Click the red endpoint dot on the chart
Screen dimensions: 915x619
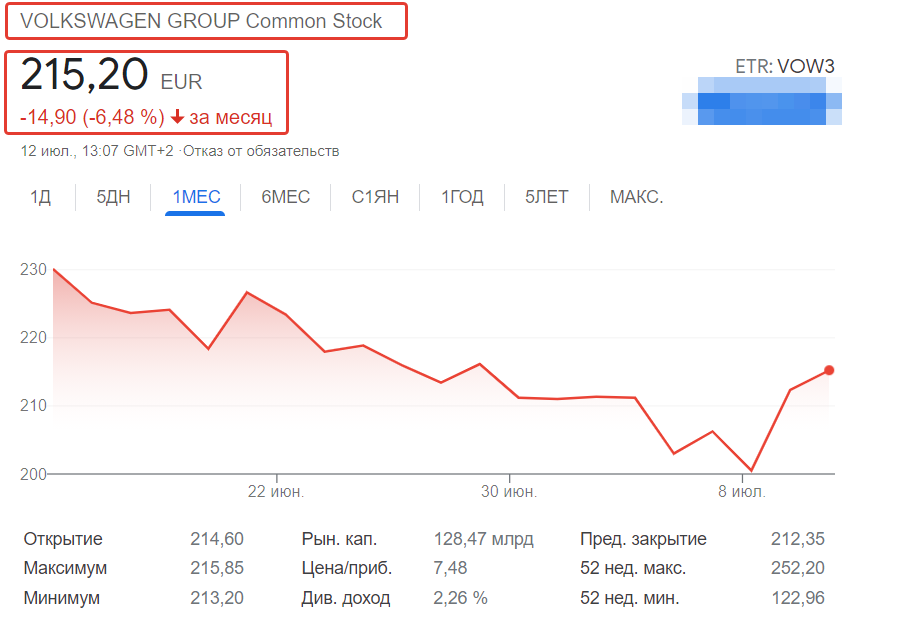[829, 370]
